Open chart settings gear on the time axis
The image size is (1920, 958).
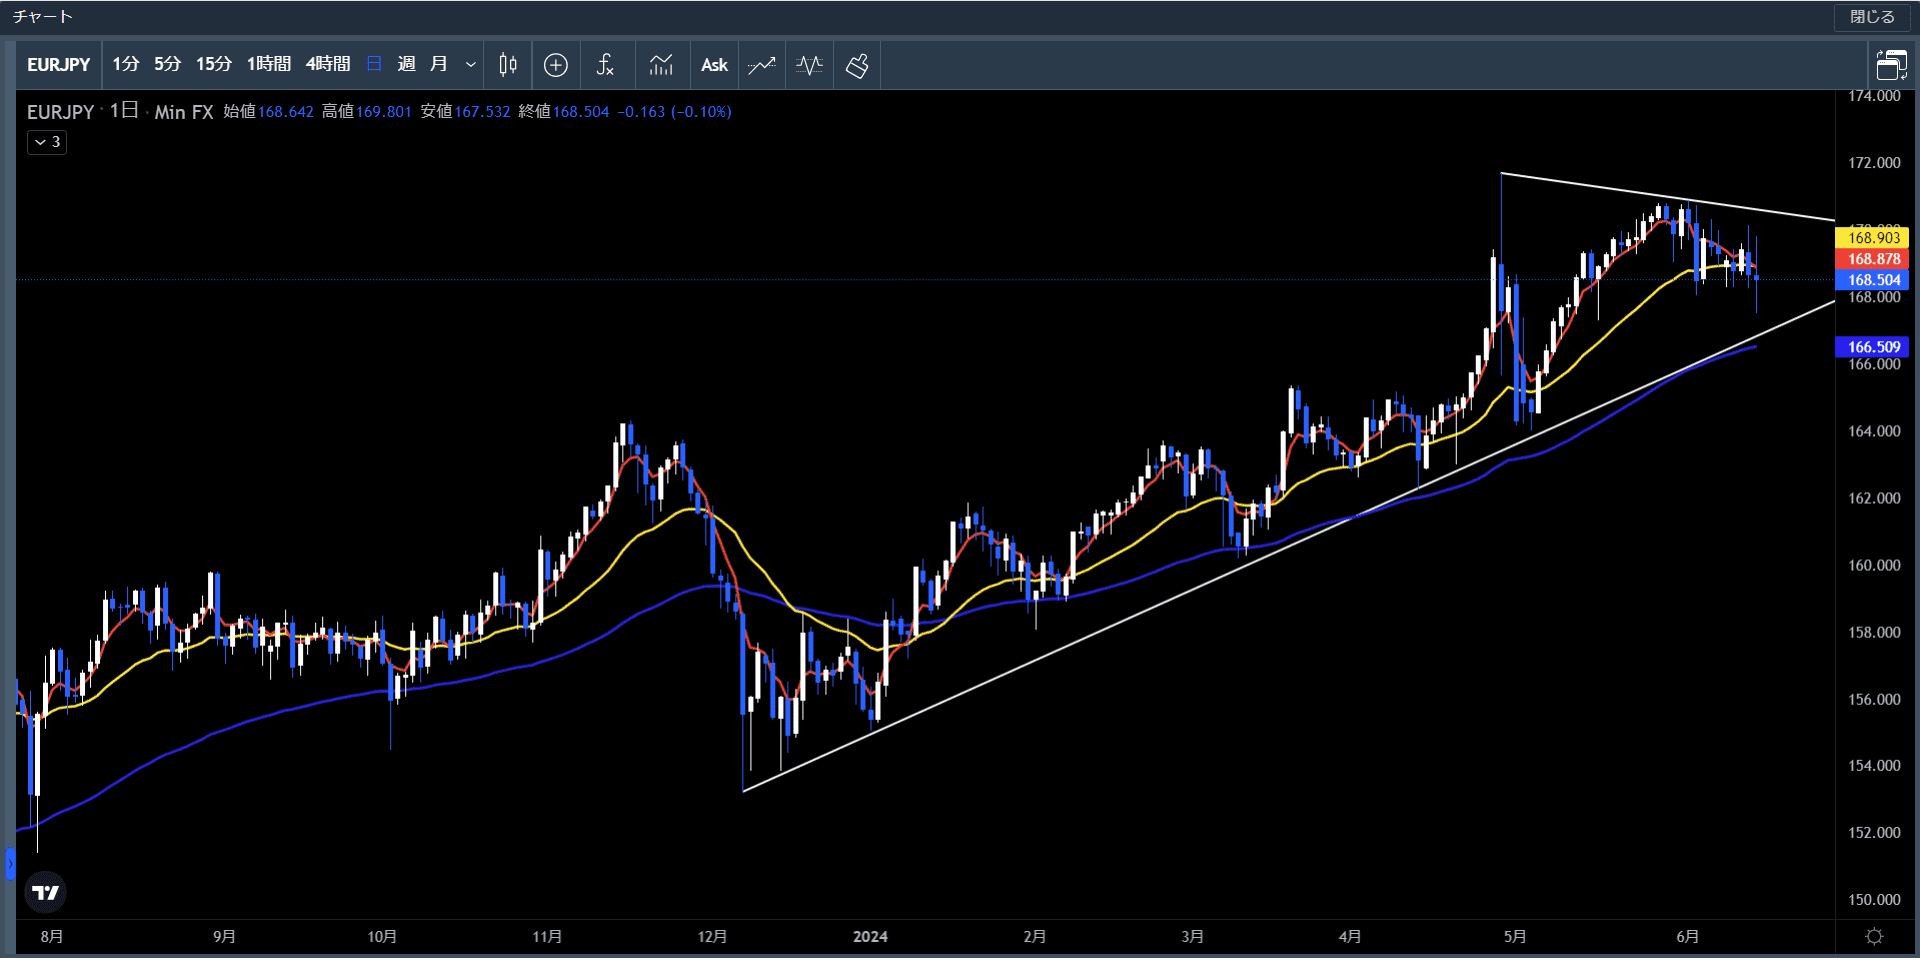pos(1874,936)
